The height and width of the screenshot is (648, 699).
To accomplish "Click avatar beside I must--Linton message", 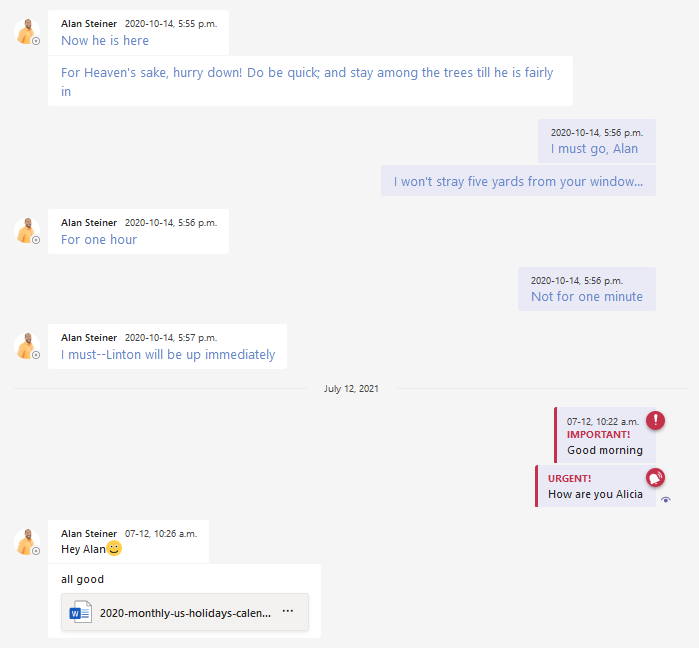I will tap(27, 347).
